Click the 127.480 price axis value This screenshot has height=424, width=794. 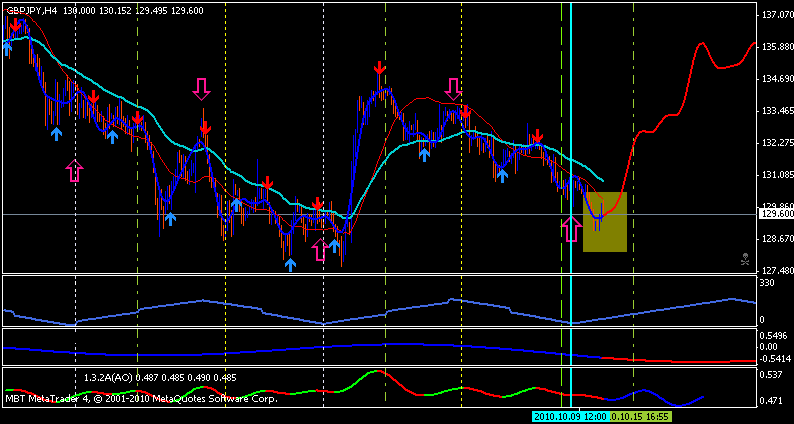click(x=776, y=271)
